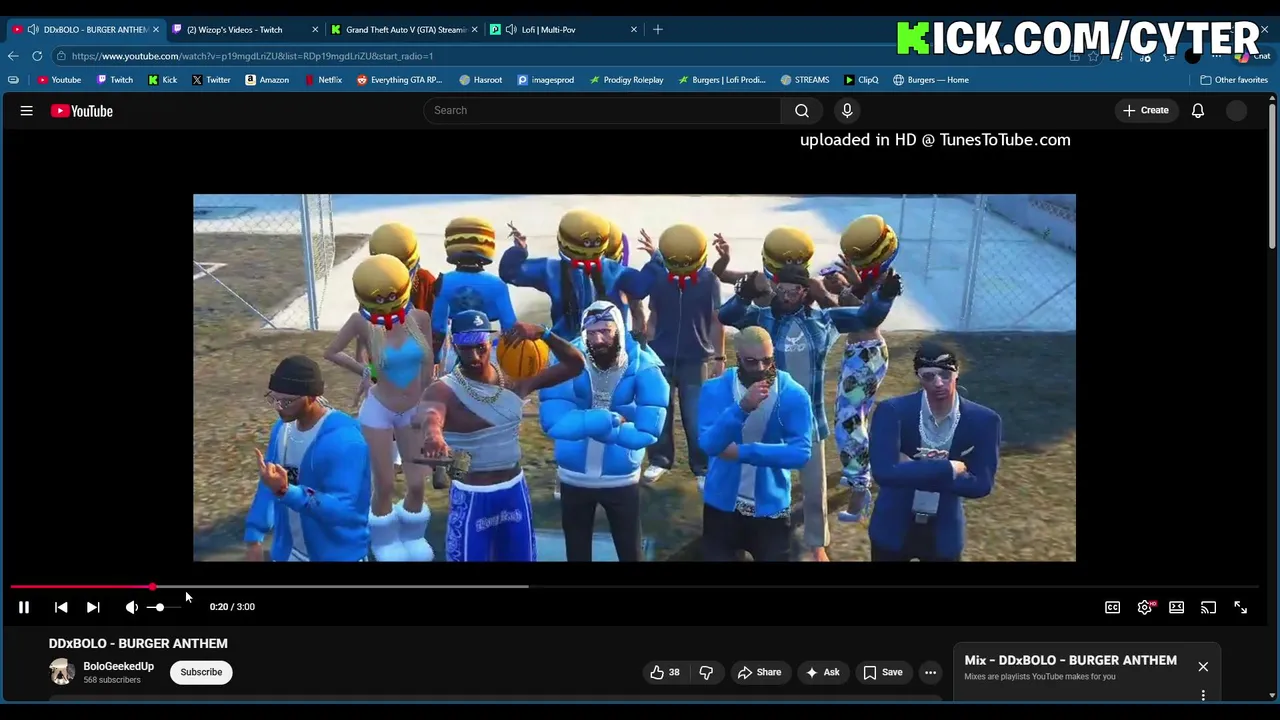Open Share dialog for the video
This screenshot has width=1280, height=720.
759,672
